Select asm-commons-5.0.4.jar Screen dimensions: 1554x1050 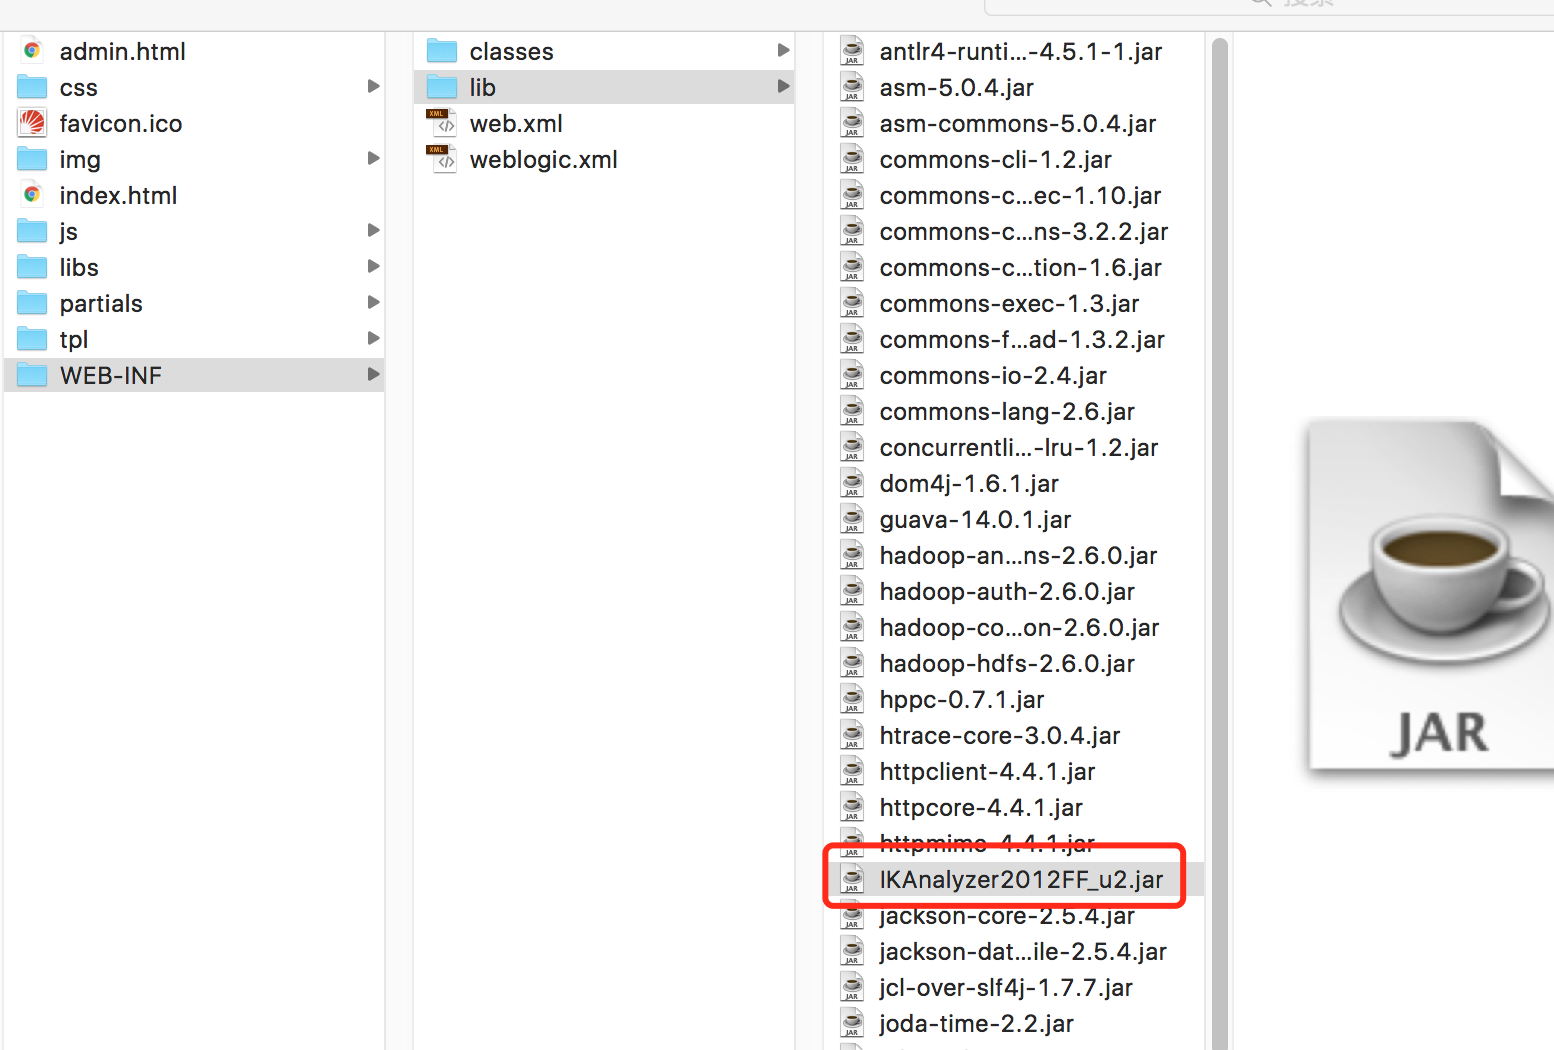(x=1018, y=123)
